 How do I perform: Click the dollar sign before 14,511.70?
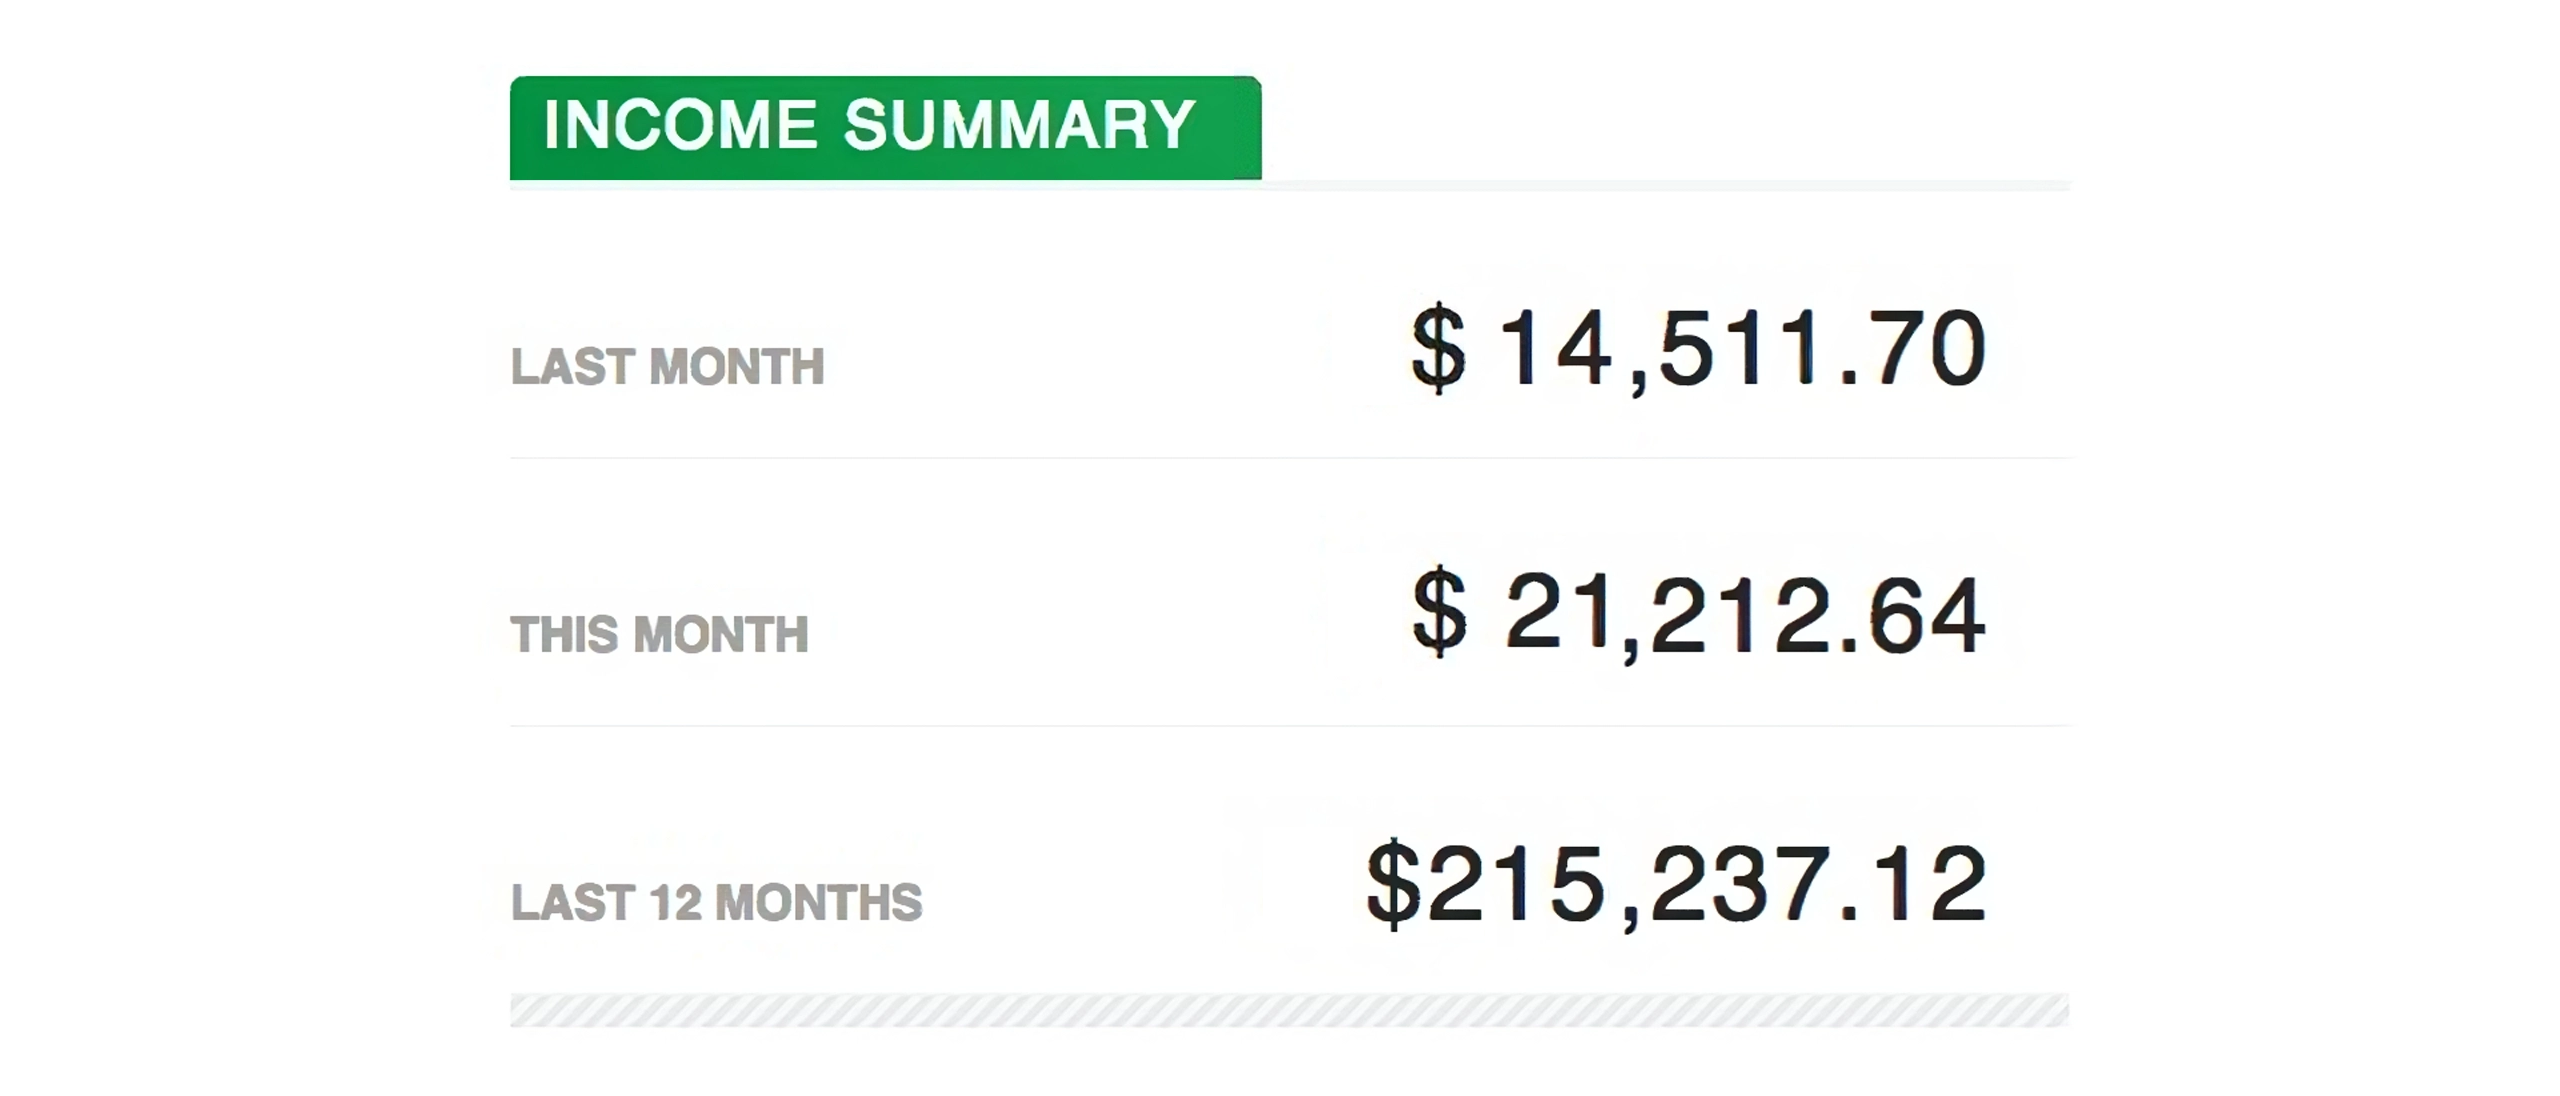pyautogui.click(x=1439, y=348)
